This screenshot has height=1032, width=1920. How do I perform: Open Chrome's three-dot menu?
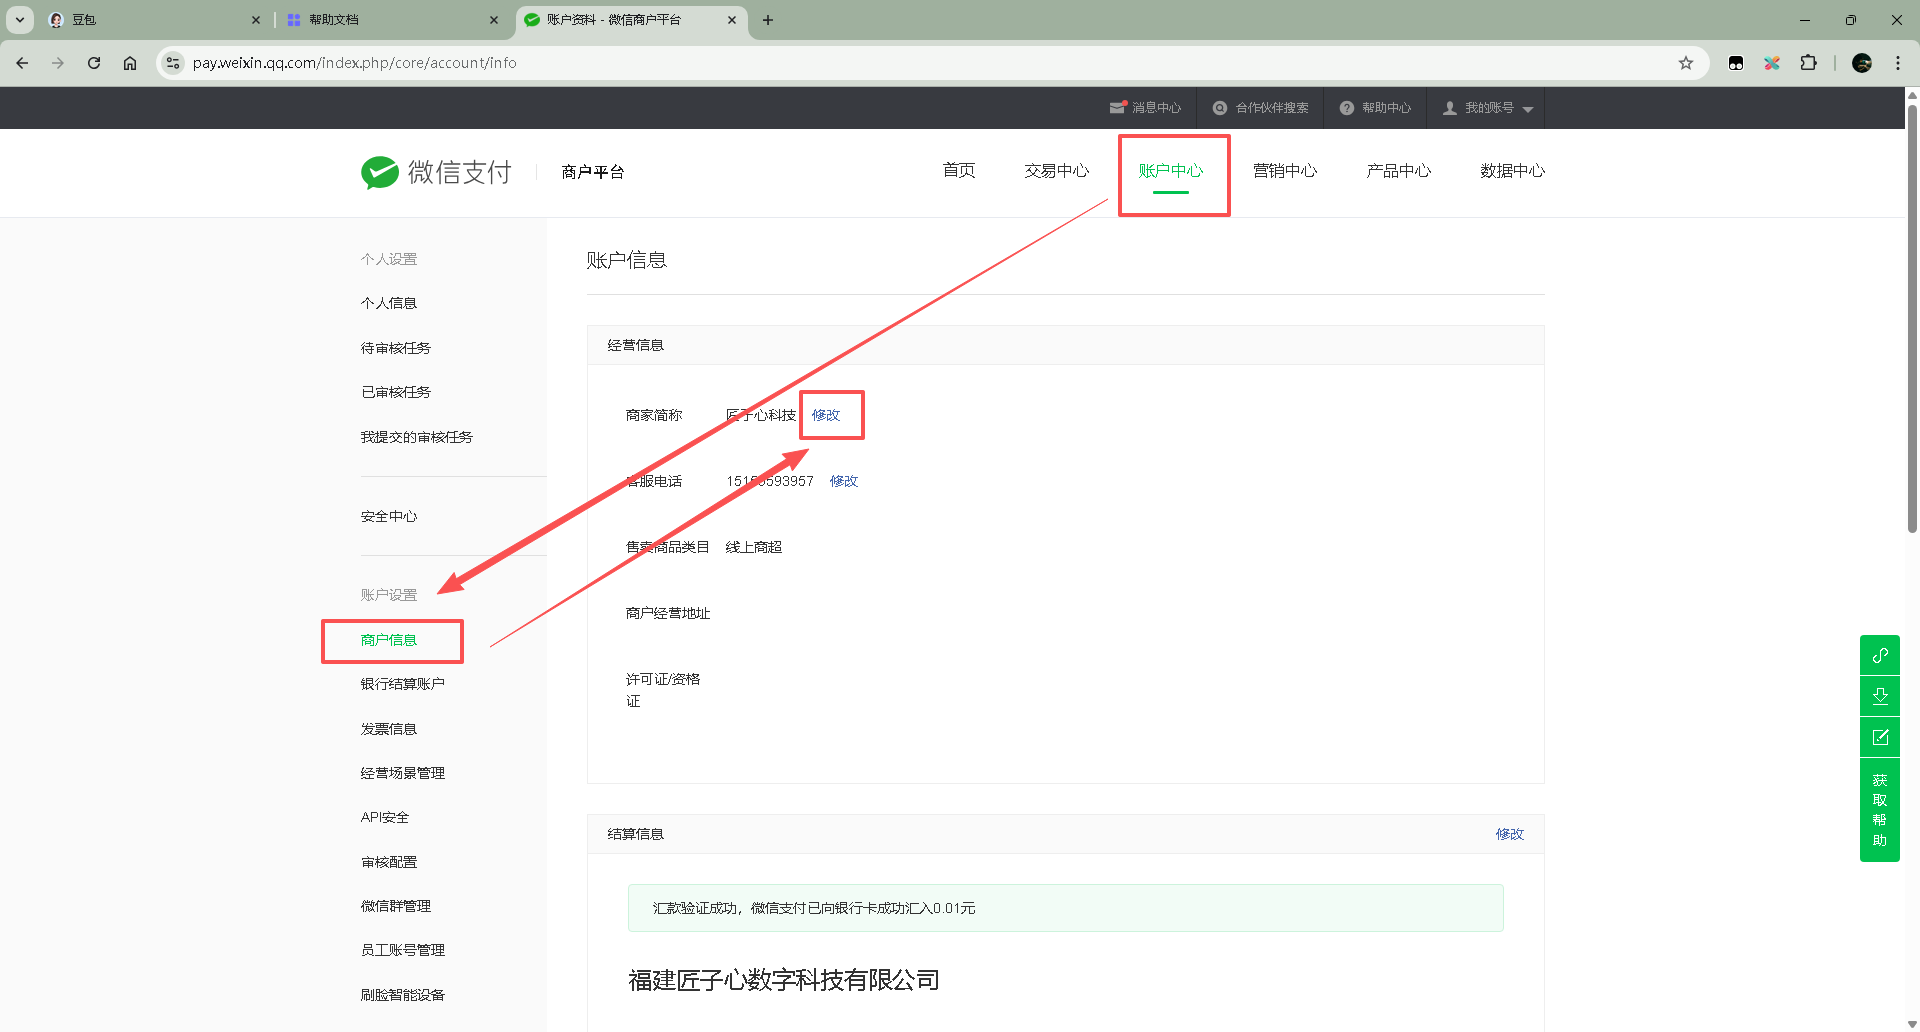1897,63
